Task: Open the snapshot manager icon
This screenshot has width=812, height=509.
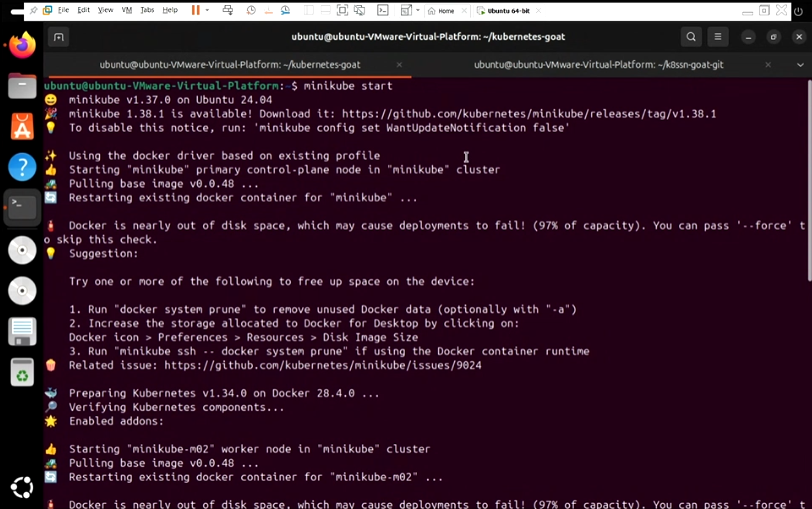Action: [x=285, y=10]
